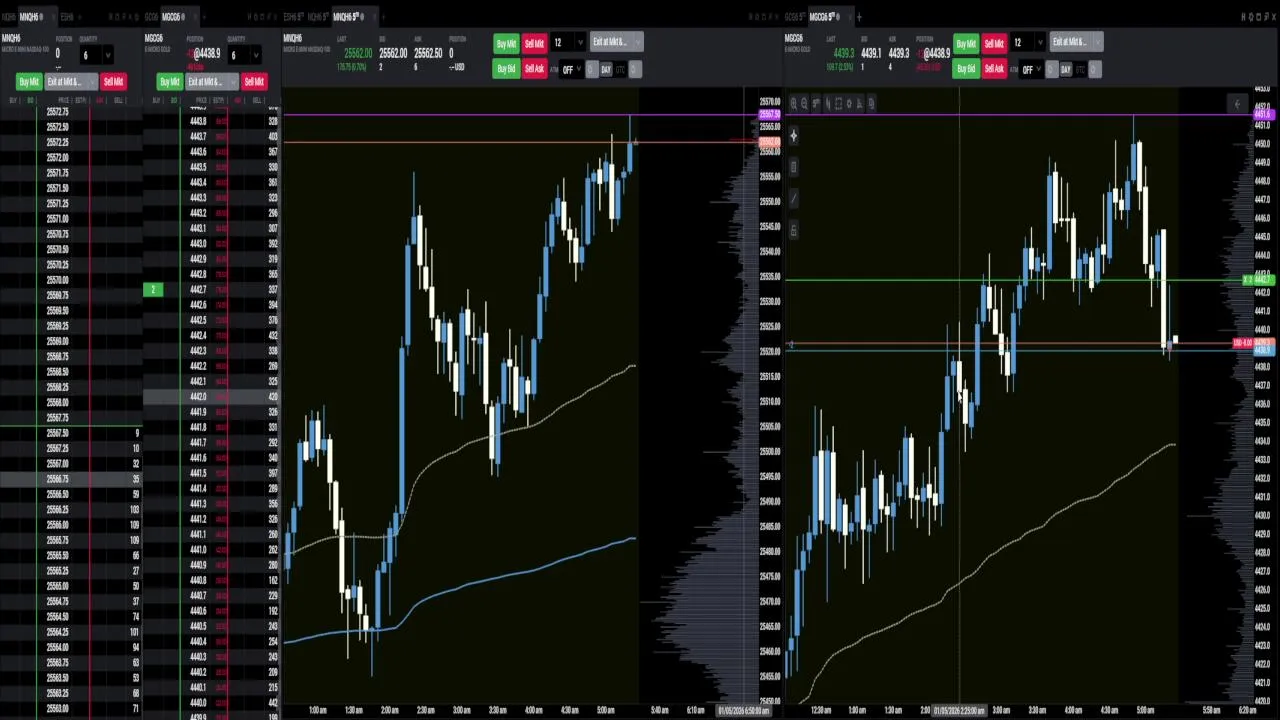1280x720 pixels.
Task: Open the ATM OFF dropdown on MGCG6 chart
Action: 1031,69
